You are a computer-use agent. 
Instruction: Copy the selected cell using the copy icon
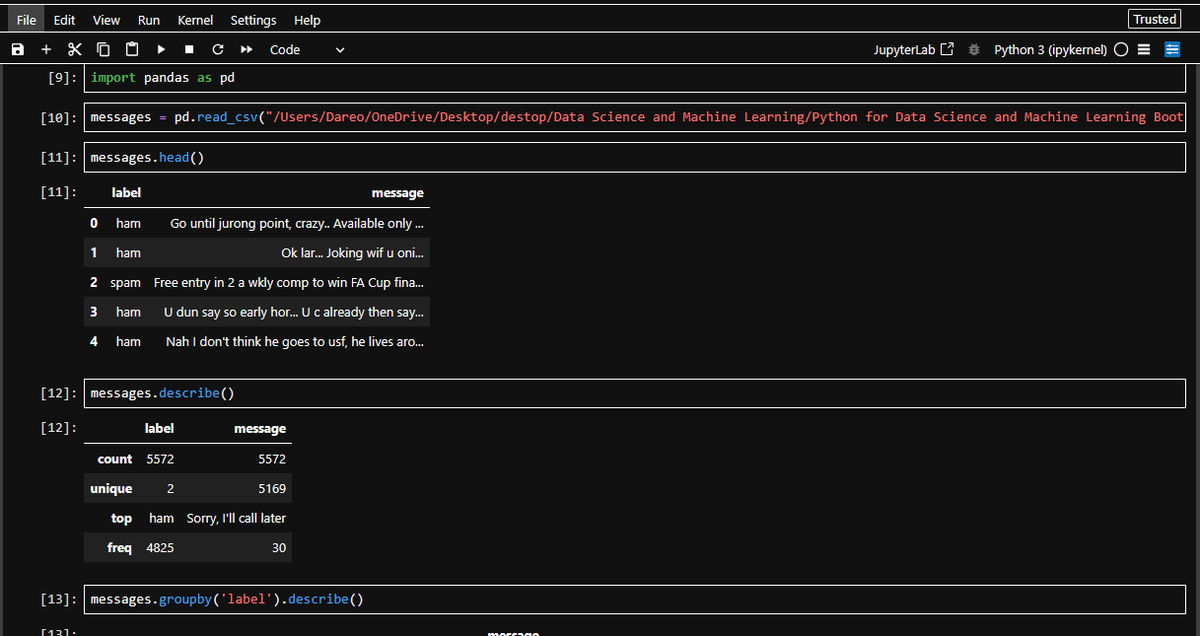point(103,49)
